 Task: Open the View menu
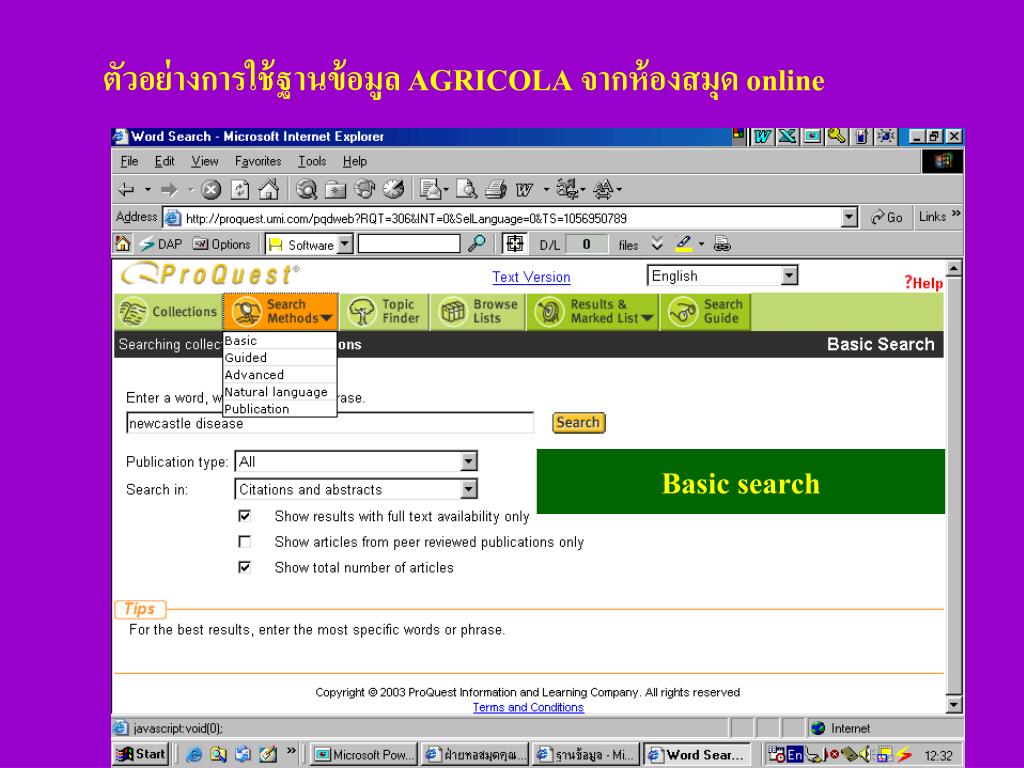coord(205,161)
